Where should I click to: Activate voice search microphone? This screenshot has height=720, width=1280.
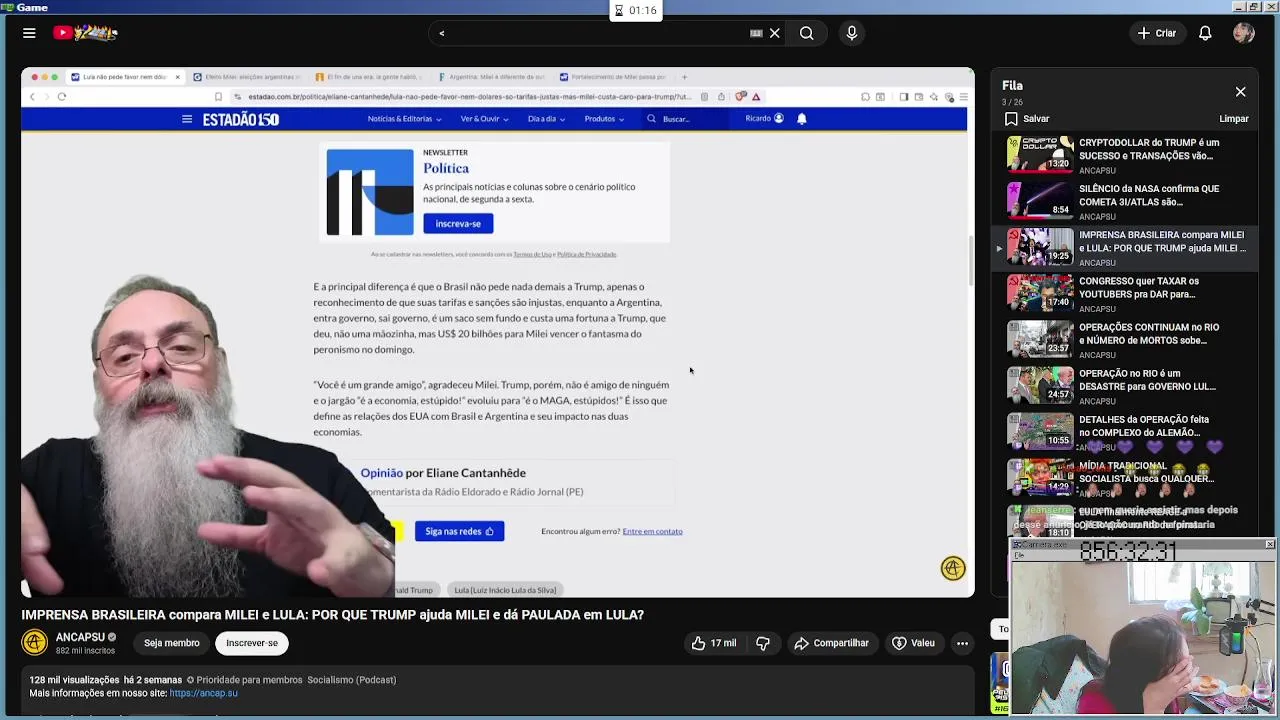[x=852, y=33]
